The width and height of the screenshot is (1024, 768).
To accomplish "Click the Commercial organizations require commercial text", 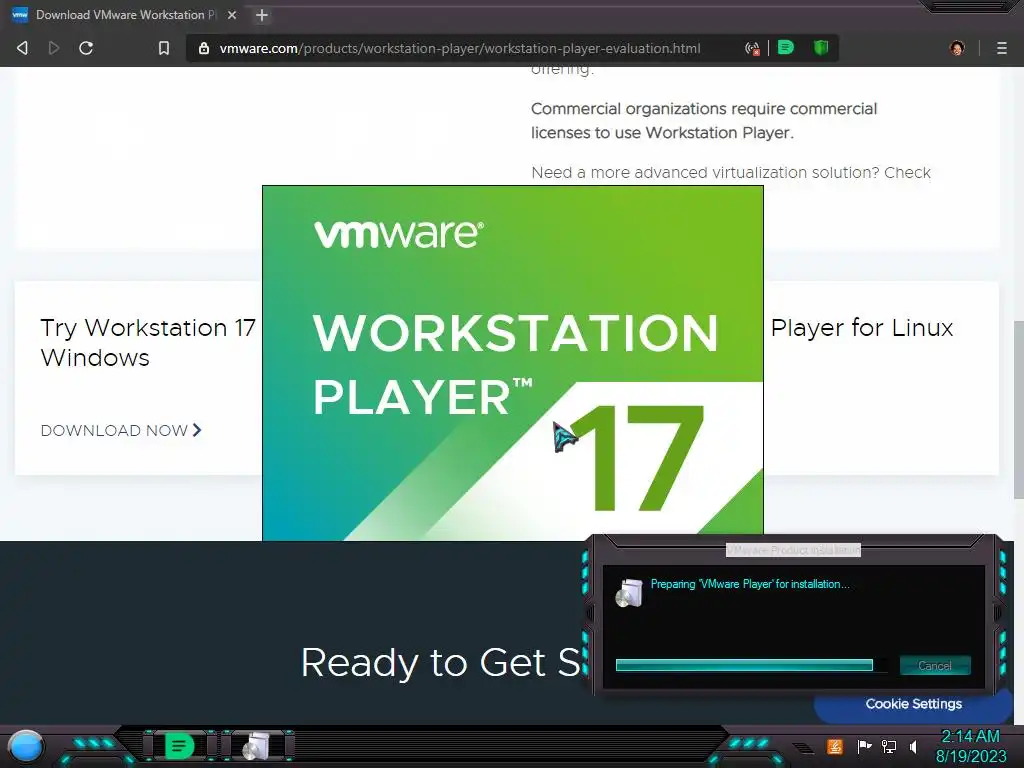I will click(x=704, y=120).
